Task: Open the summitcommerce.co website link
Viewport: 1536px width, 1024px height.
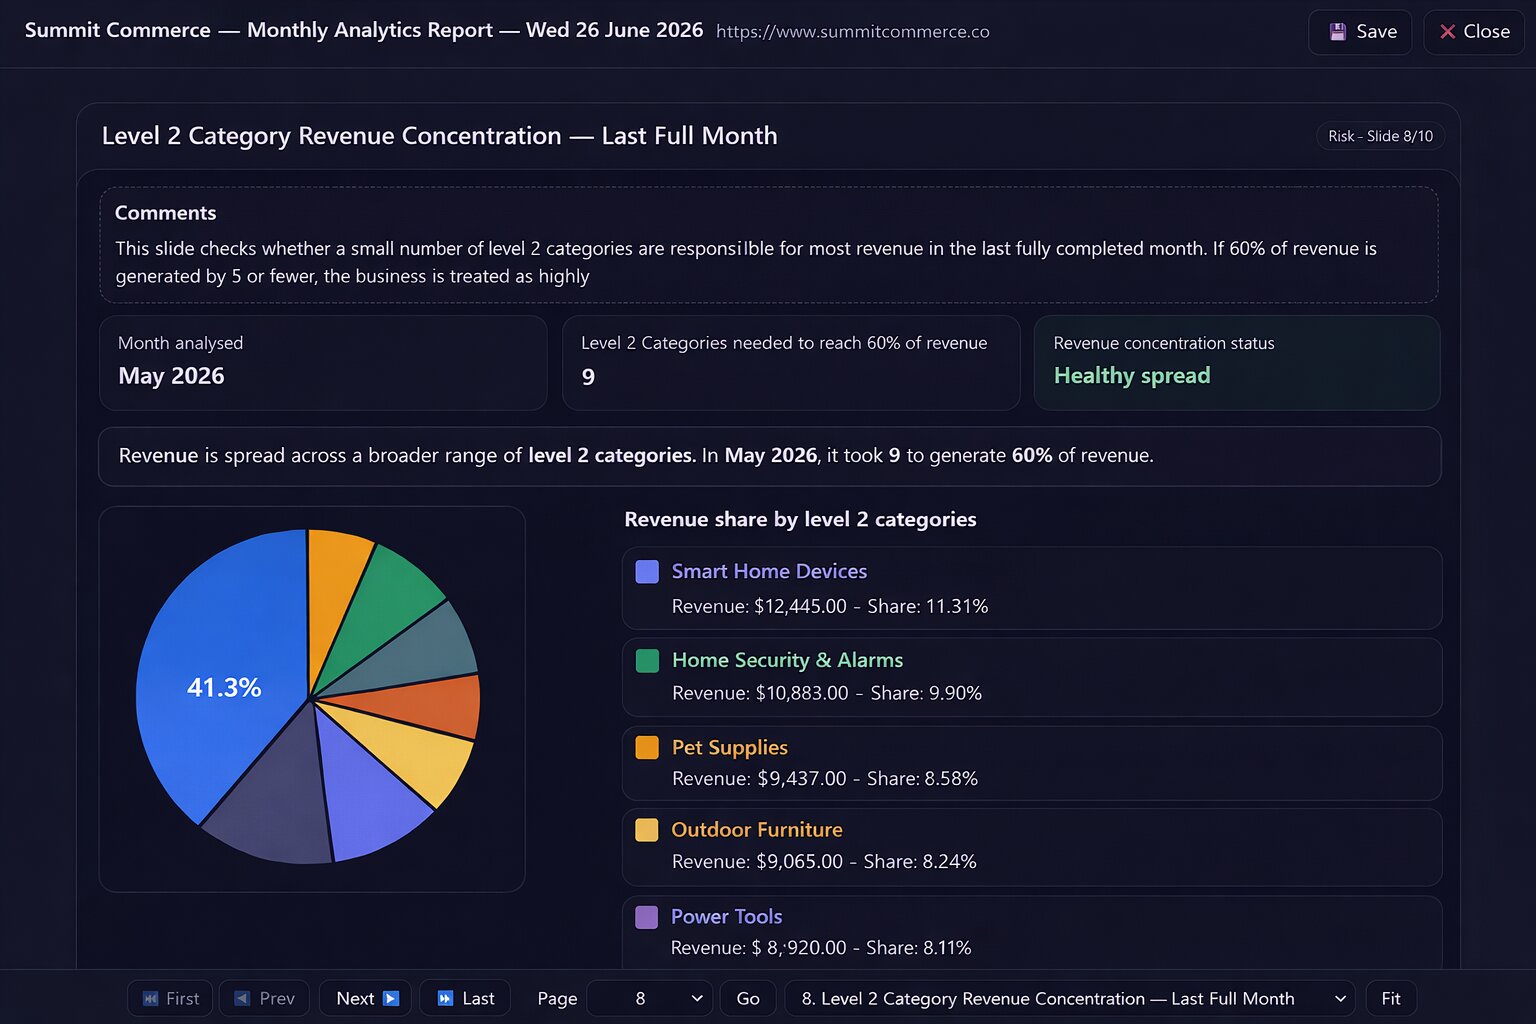Action: point(853,31)
